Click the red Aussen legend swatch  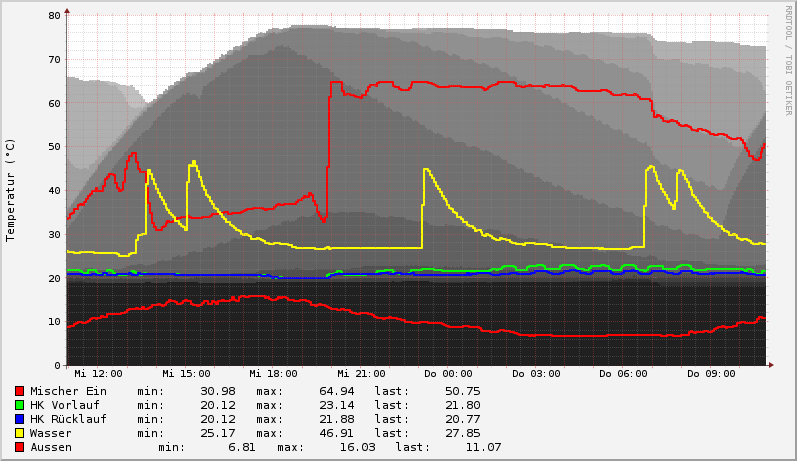(x=19, y=447)
